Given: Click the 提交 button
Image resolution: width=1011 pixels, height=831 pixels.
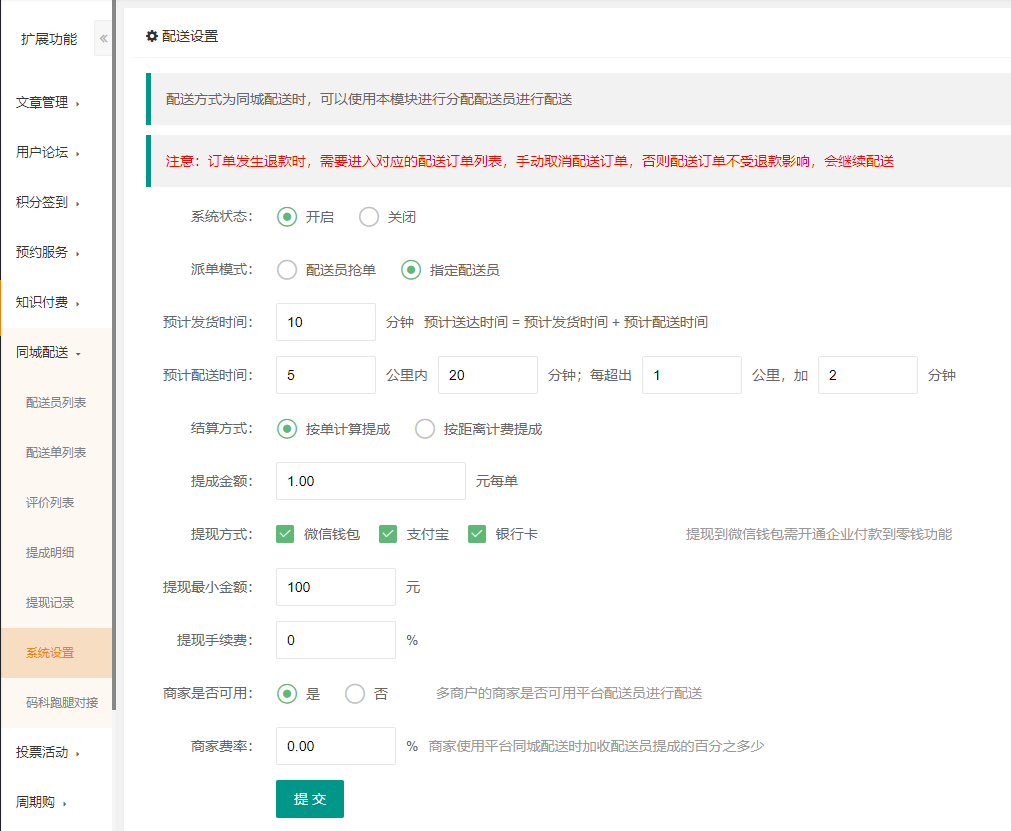Looking at the screenshot, I should click(x=310, y=799).
